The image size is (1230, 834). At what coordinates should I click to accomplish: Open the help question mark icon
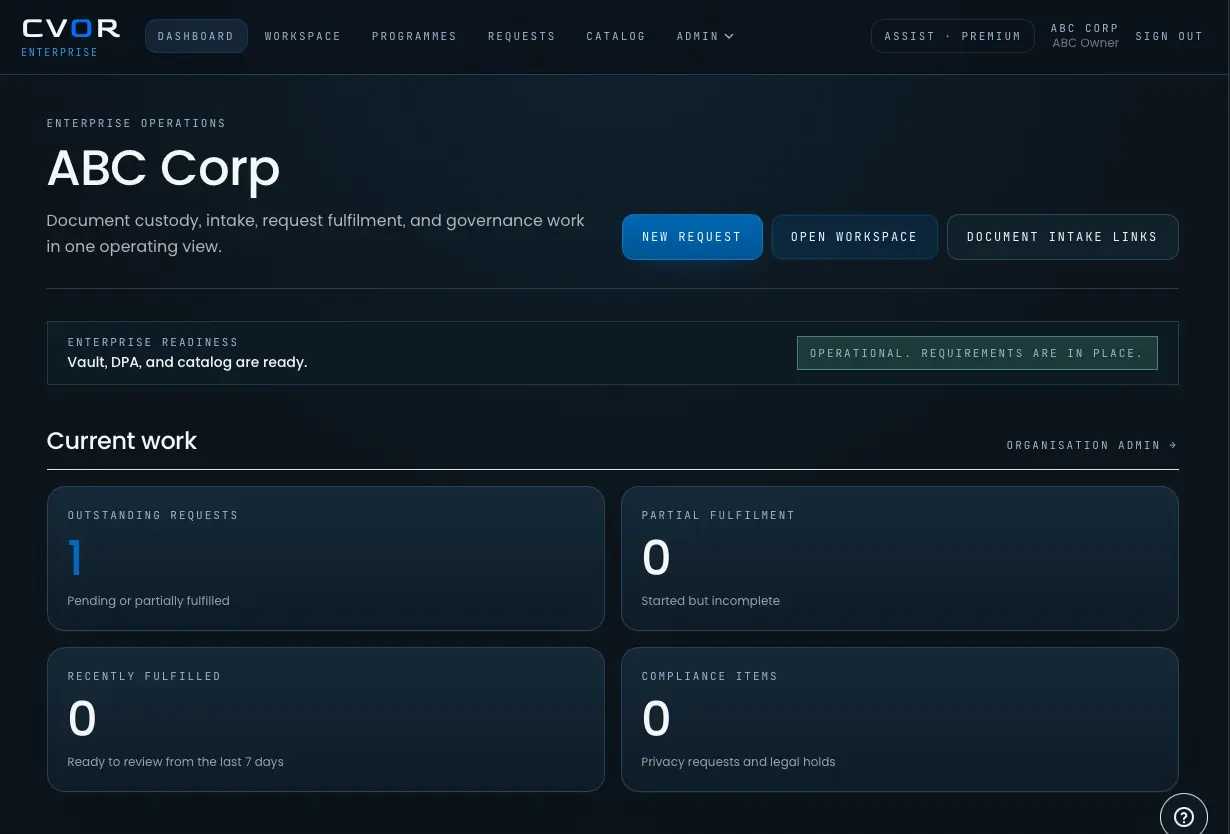pyautogui.click(x=1184, y=816)
